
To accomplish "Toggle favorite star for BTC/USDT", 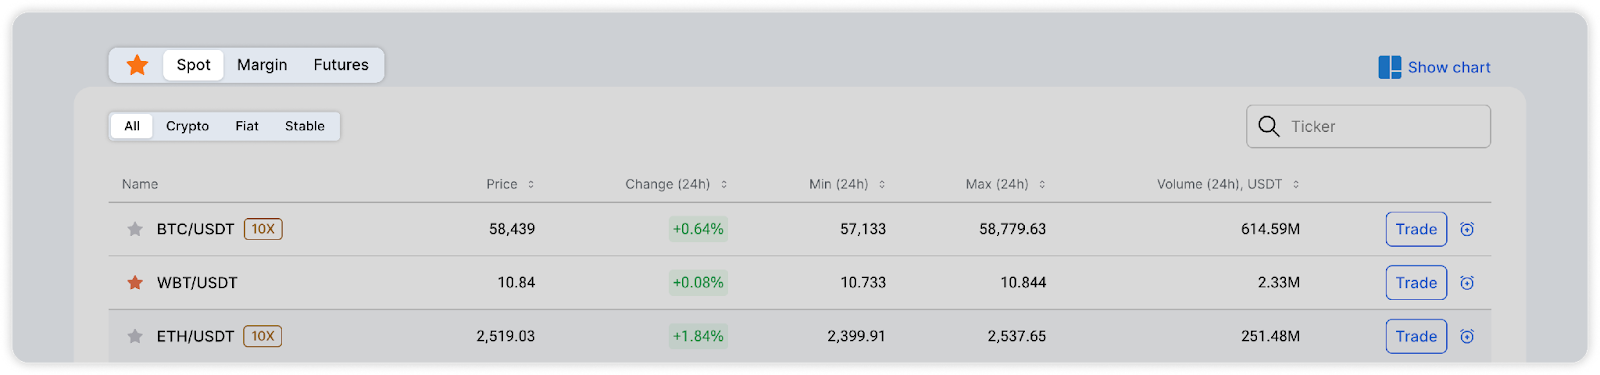I will coord(135,229).
